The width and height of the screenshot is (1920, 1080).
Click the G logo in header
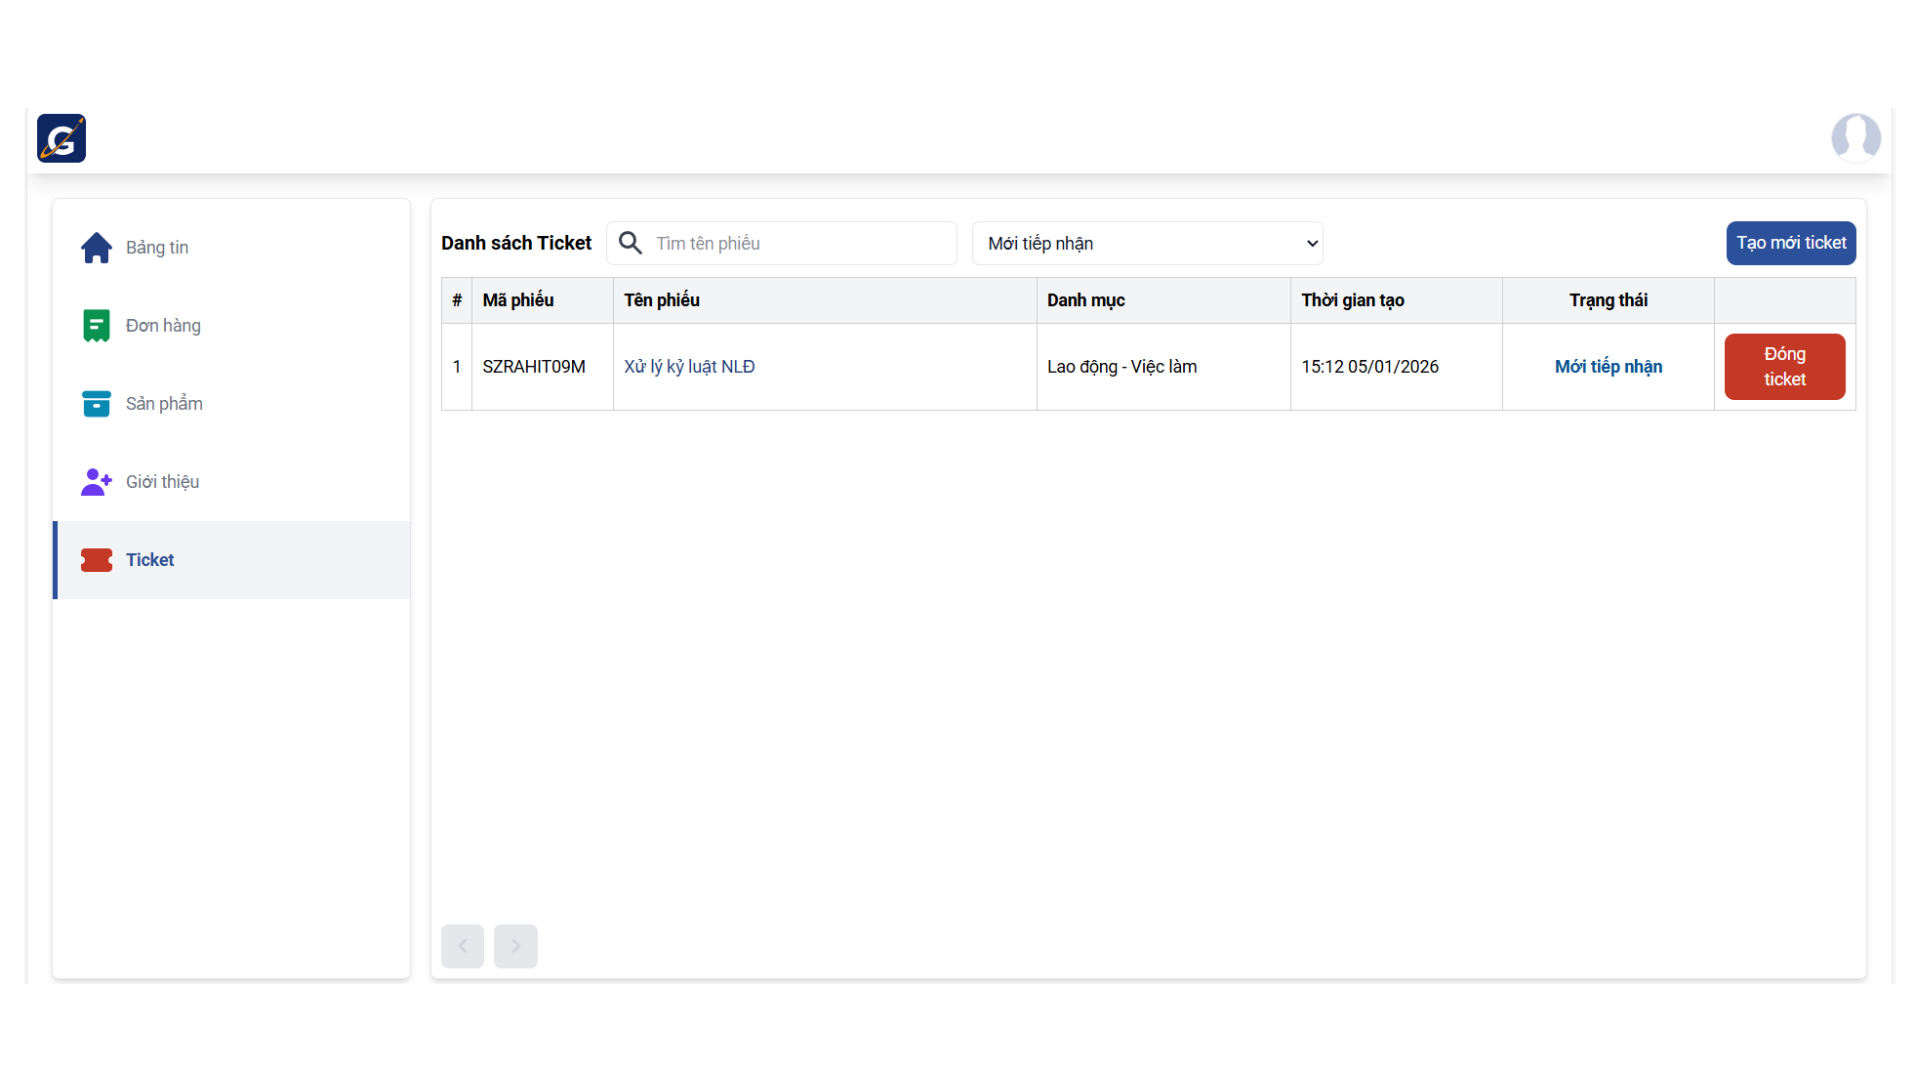coord(61,138)
